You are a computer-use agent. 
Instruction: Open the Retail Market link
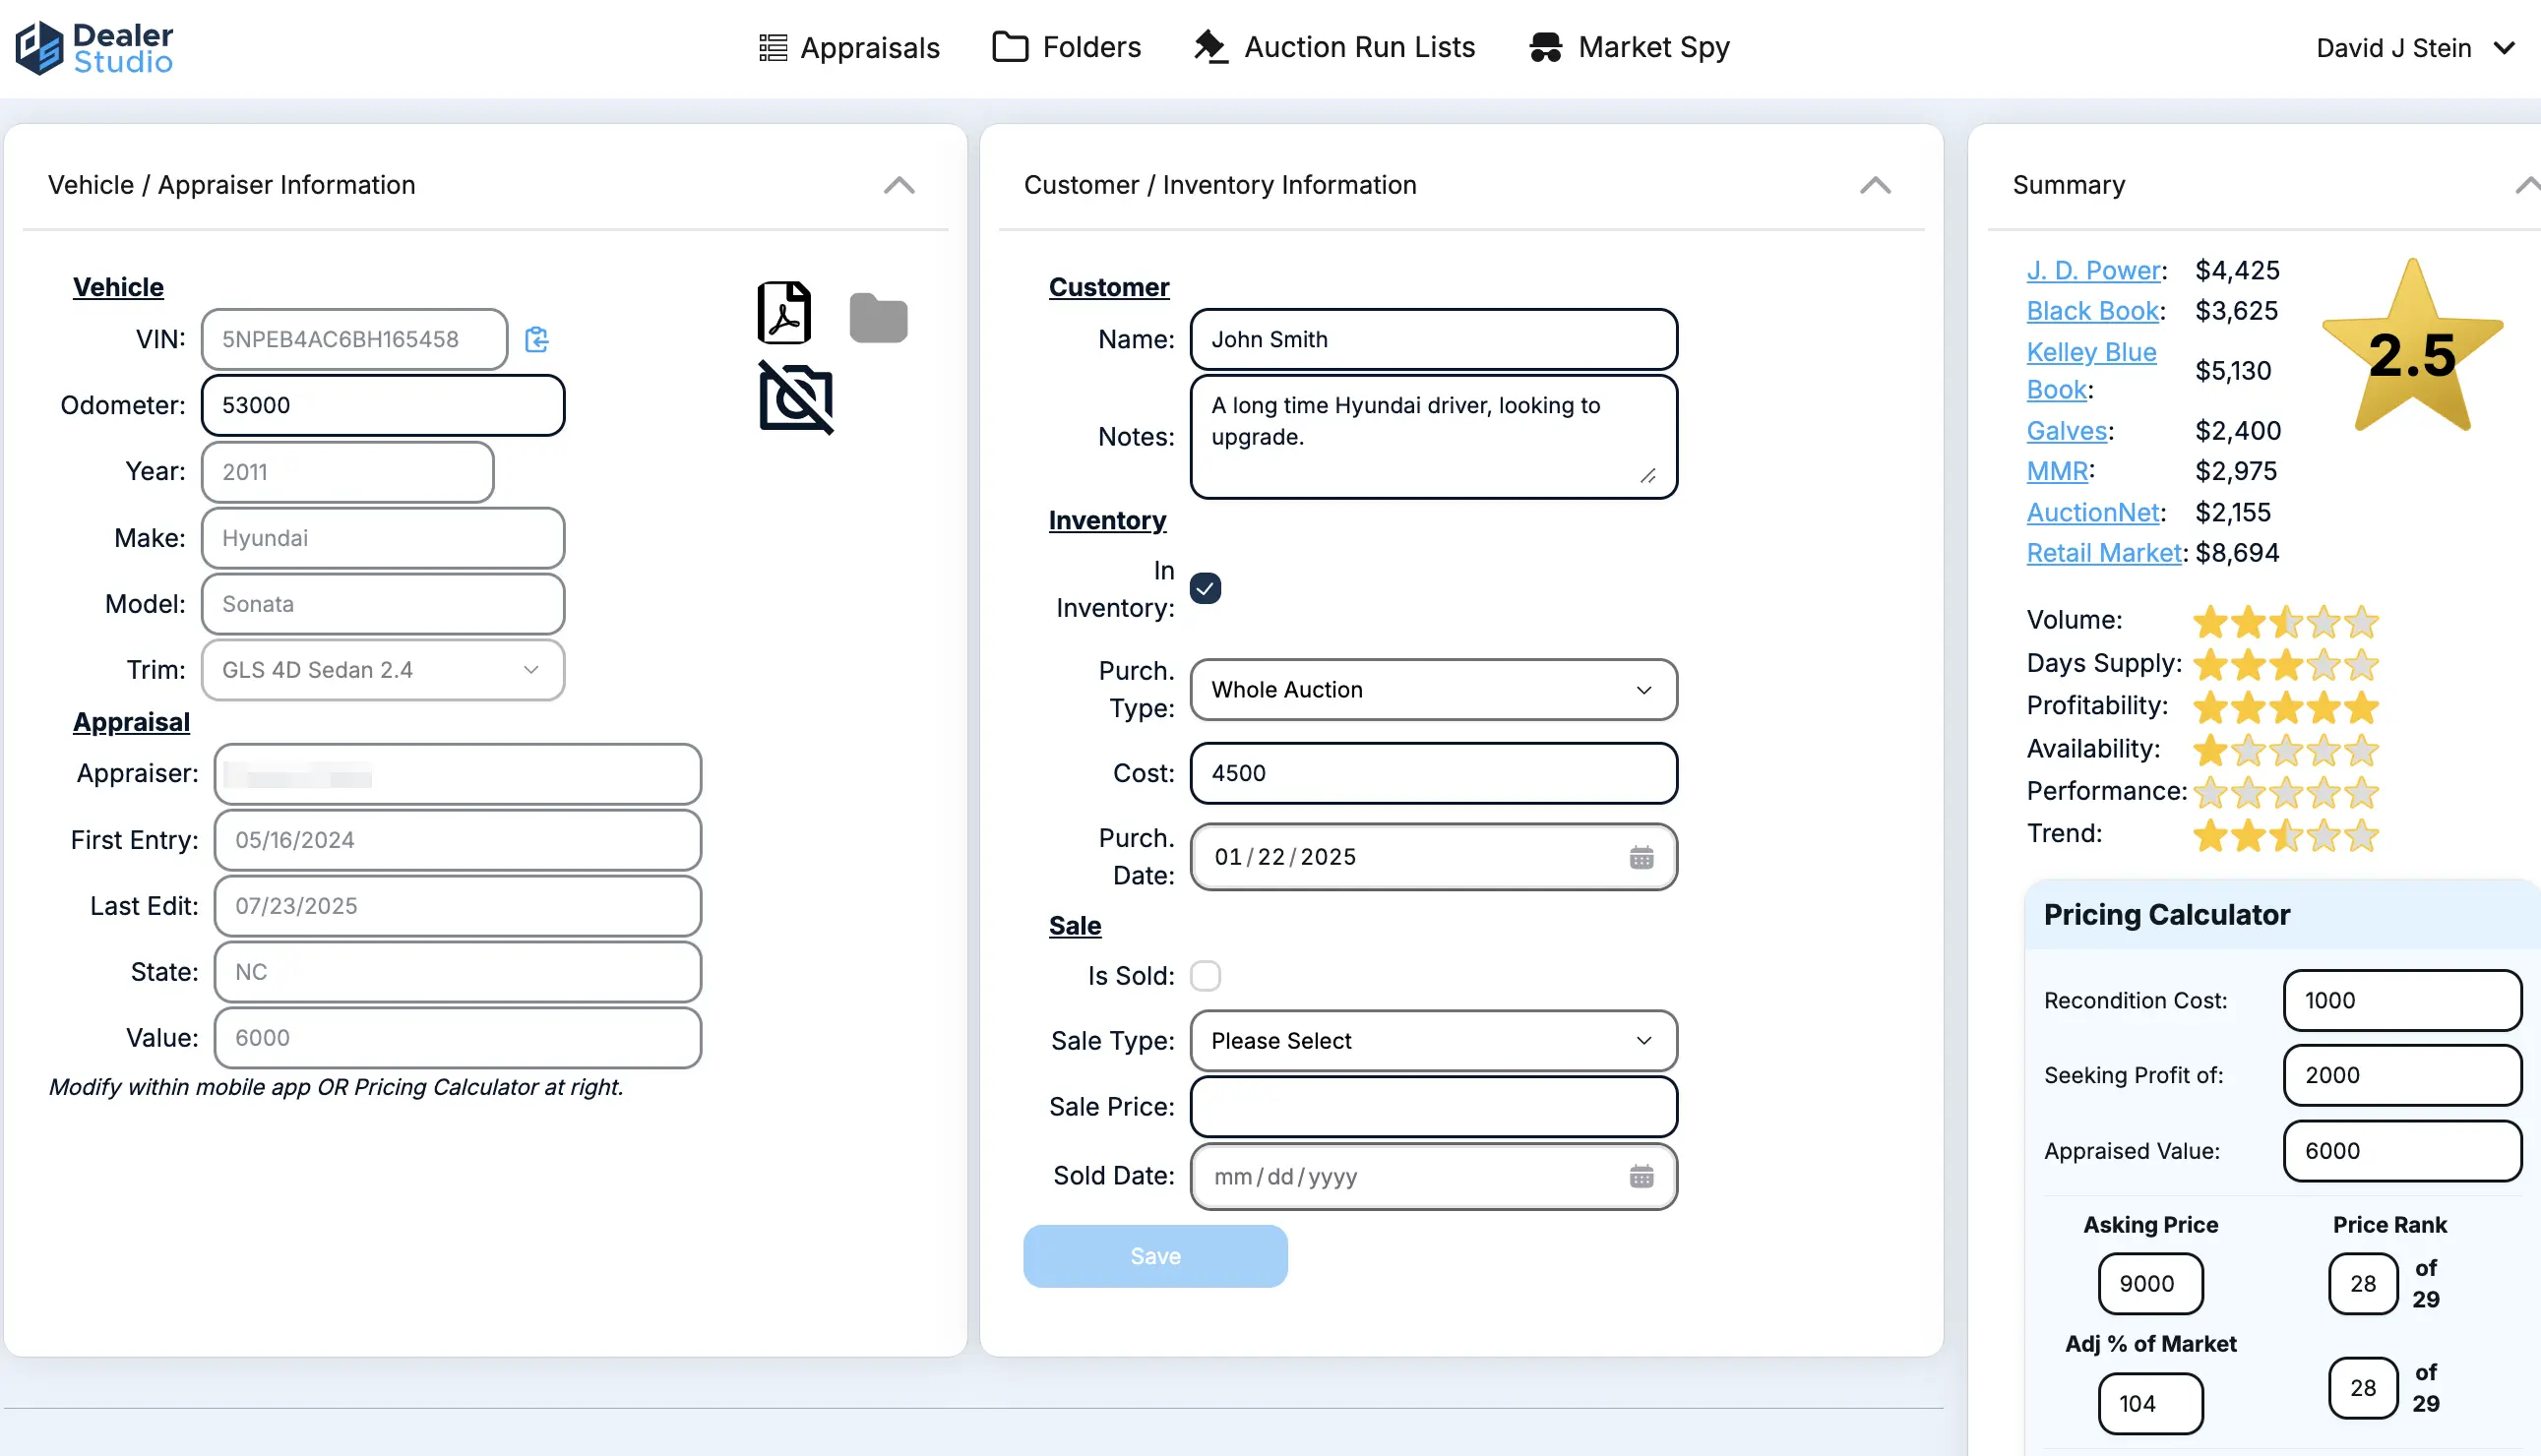pos(2103,553)
